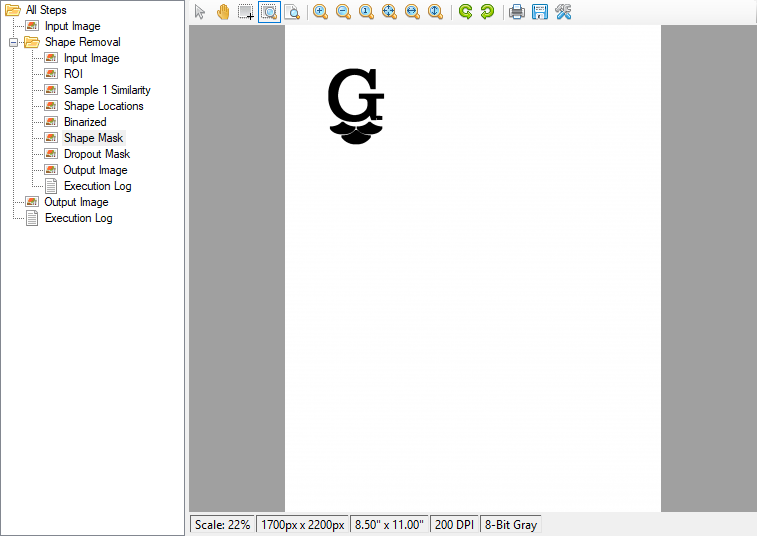Open the tools settings wrench icon
The image size is (757, 536).
click(x=563, y=12)
